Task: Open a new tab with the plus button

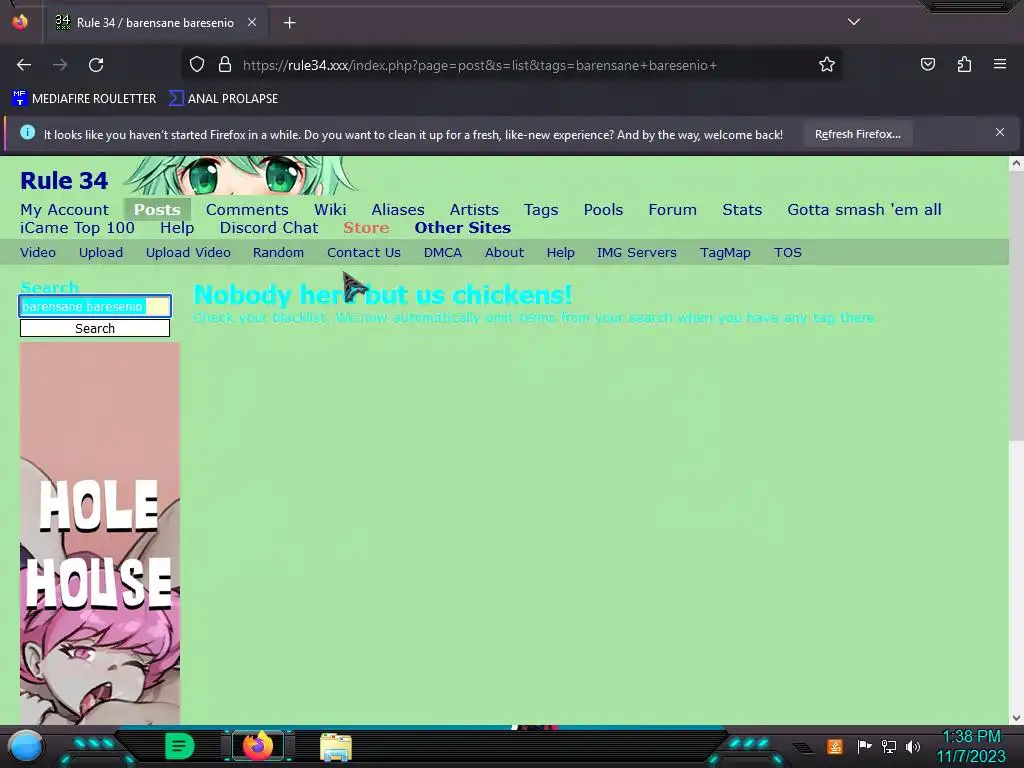Action: [x=289, y=23]
